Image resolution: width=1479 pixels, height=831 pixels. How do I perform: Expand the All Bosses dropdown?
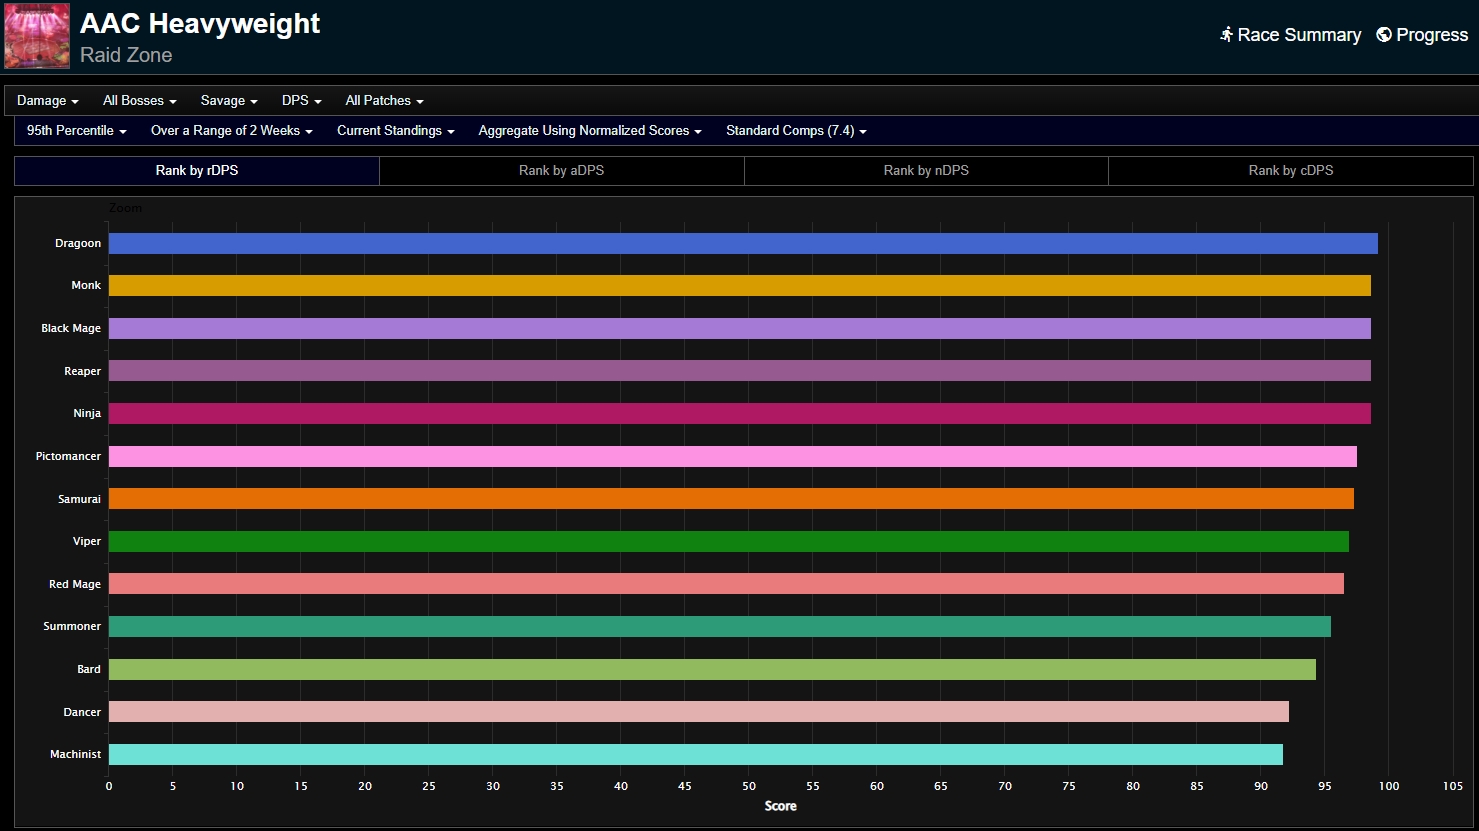[x=139, y=101]
